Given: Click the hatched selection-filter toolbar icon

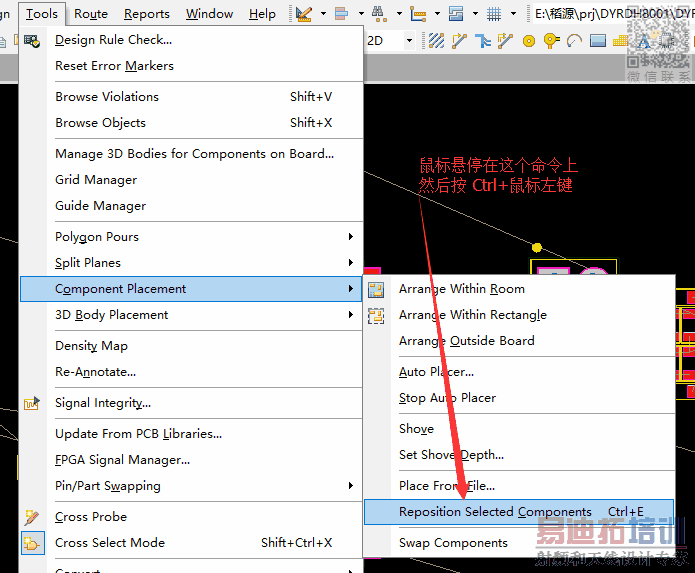Looking at the screenshot, I should pyautogui.click(x=437, y=41).
